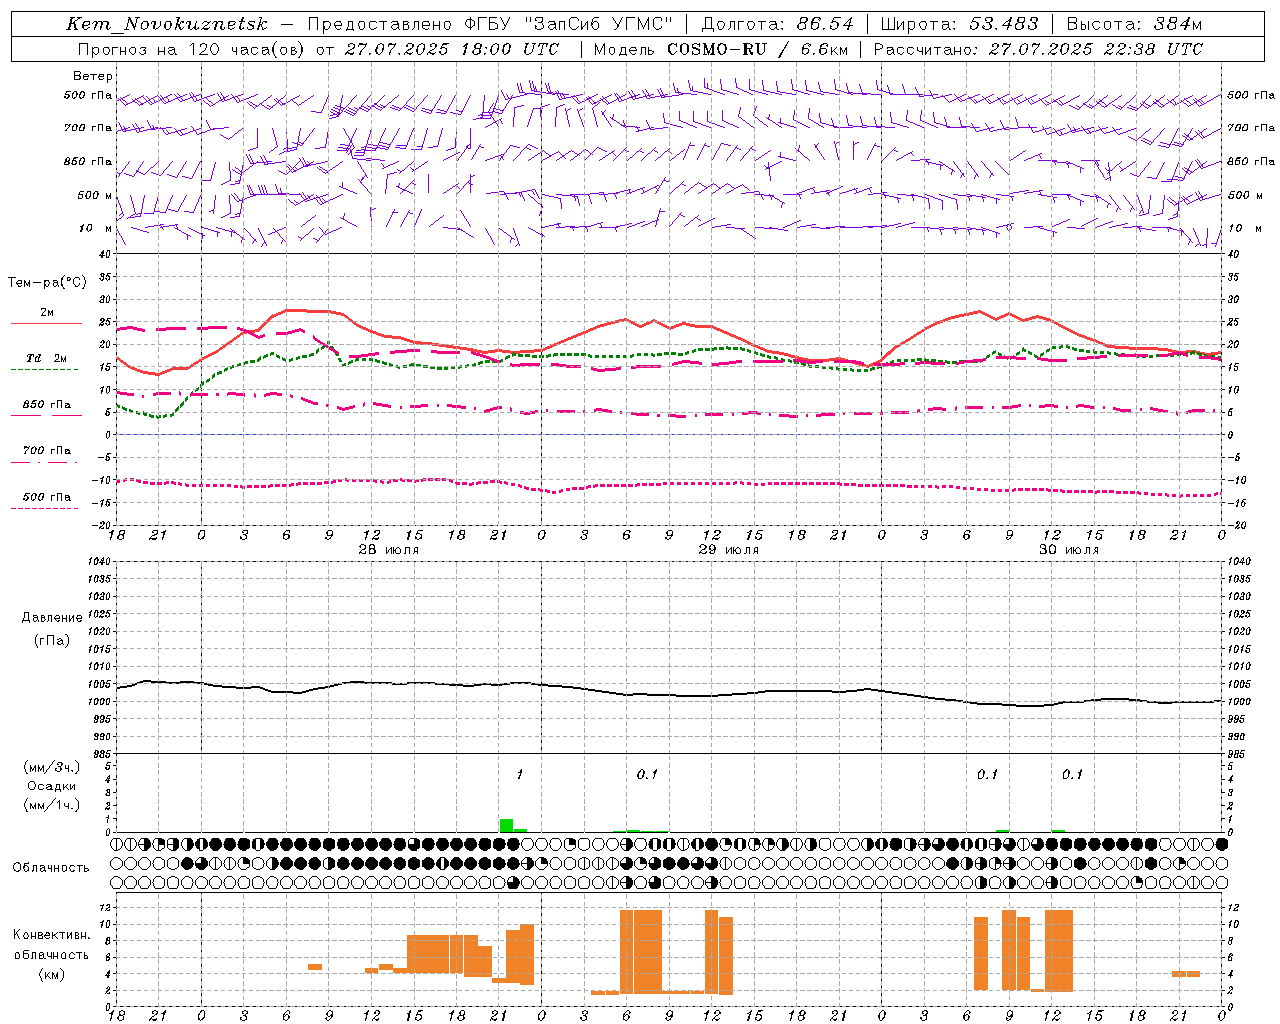1280x1024 pixels.
Task: Click the Осадки panel label
Action: click(52, 786)
